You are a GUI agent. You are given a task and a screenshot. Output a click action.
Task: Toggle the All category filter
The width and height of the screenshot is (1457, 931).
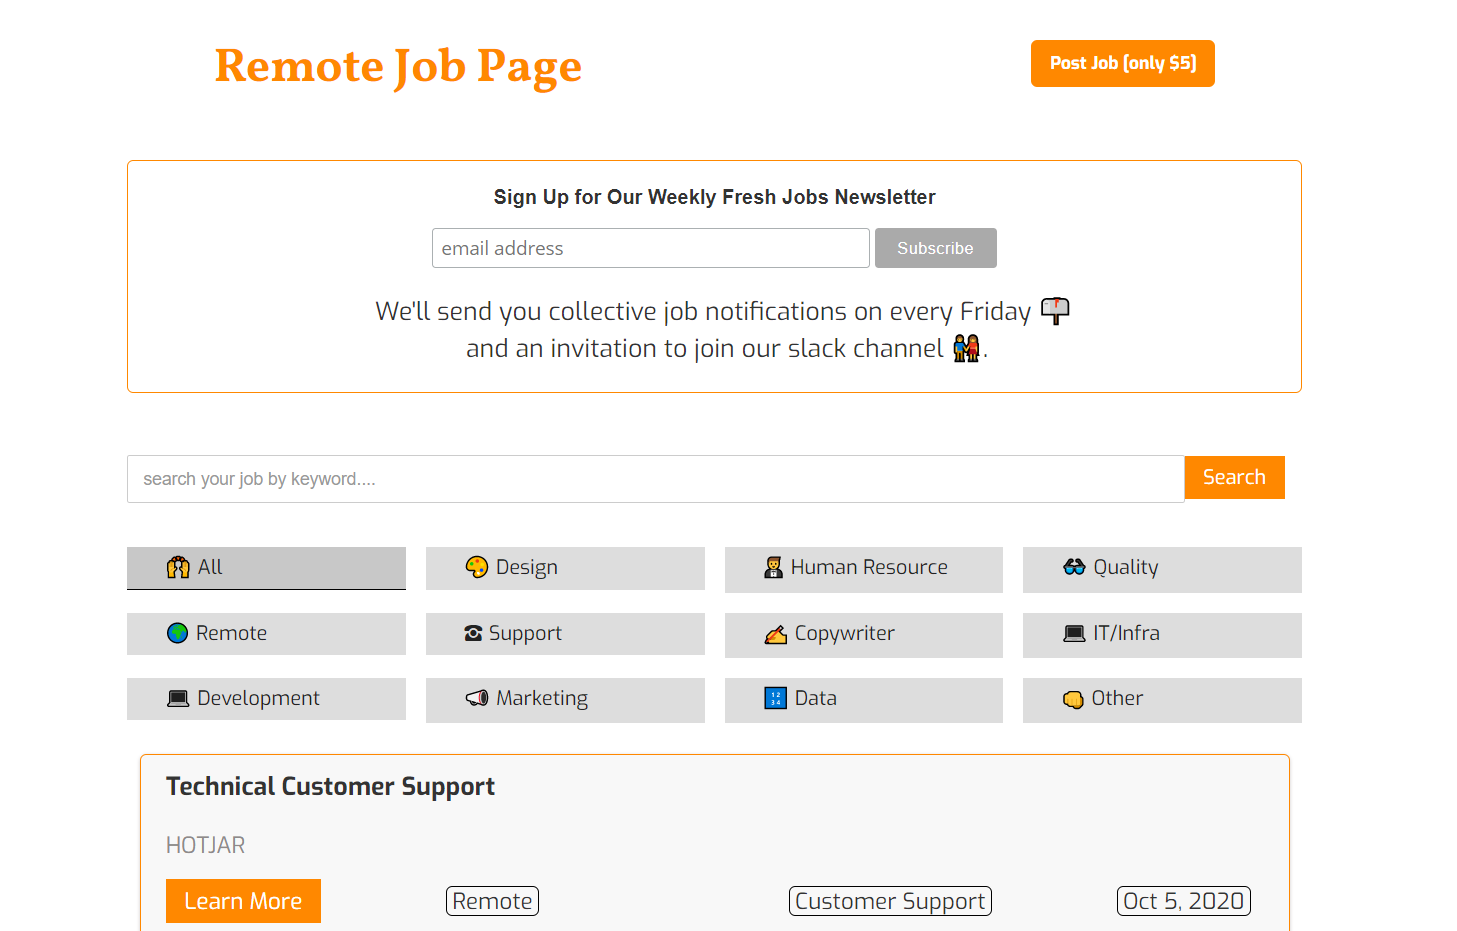(265, 567)
